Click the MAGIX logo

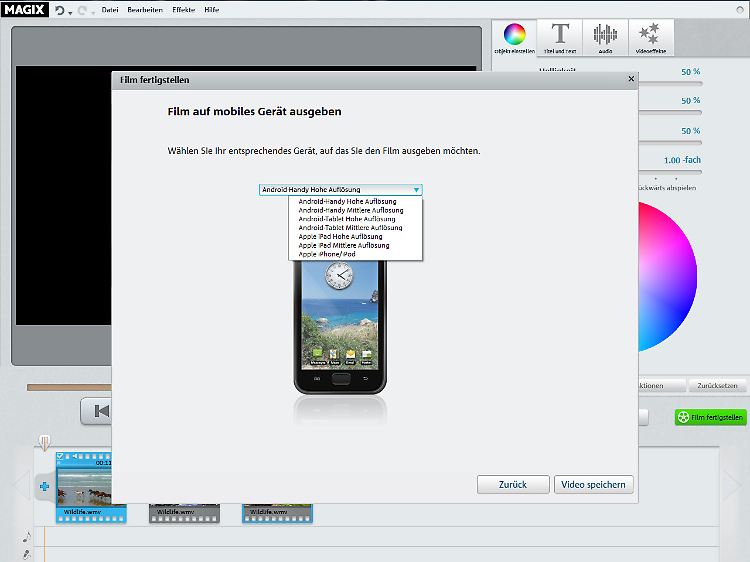pos(24,9)
